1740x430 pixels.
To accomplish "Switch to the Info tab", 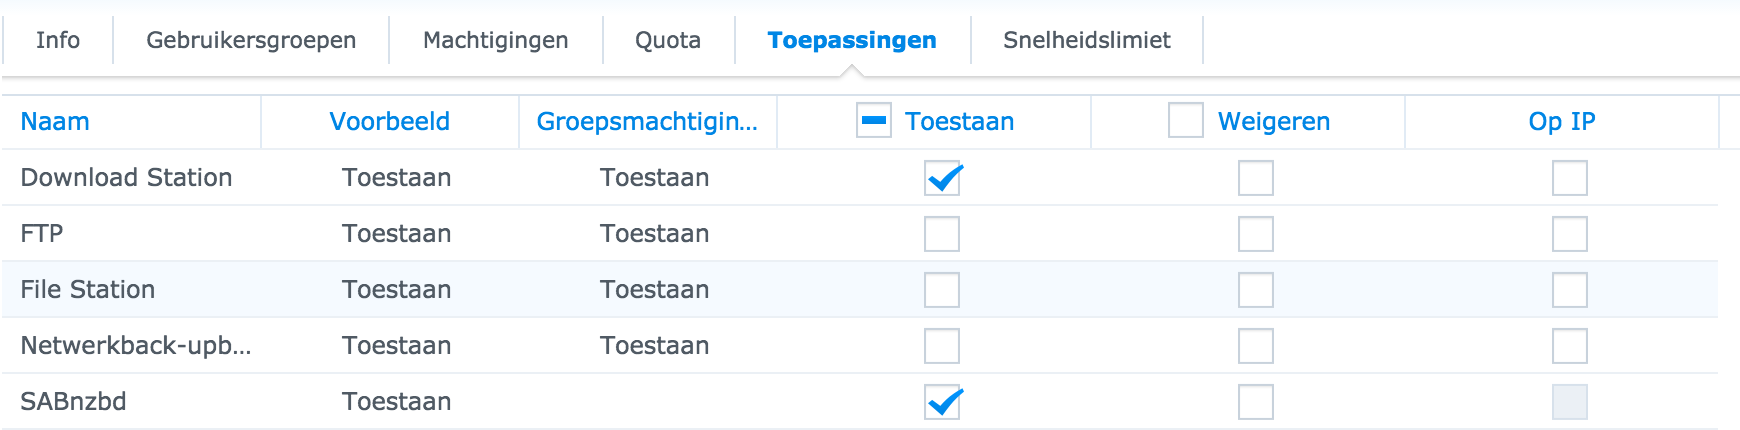I will click(x=58, y=40).
